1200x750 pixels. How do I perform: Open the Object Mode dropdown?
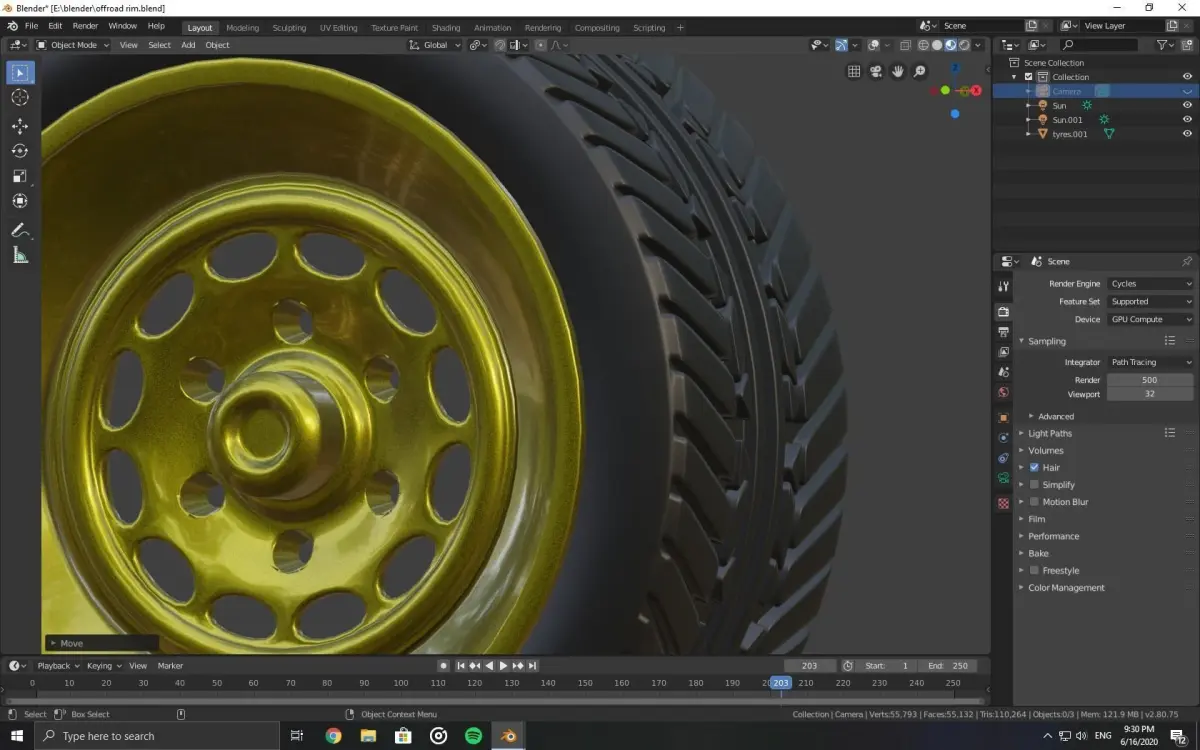coord(73,44)
